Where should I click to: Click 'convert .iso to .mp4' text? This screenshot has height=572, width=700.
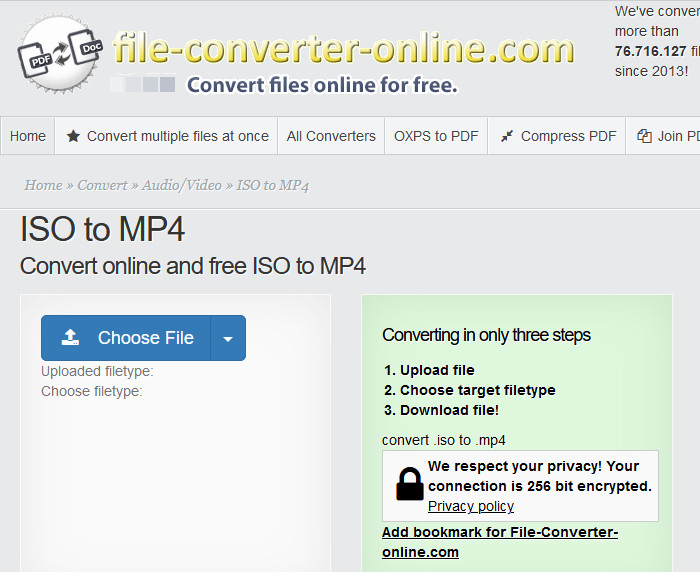click(x=444, y=440)
